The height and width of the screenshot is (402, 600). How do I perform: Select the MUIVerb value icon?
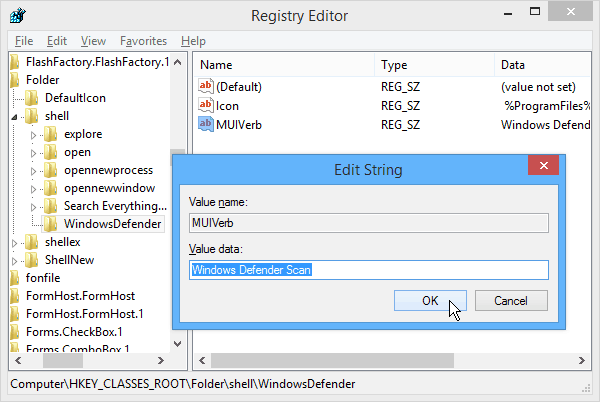(x=205, y=124)
